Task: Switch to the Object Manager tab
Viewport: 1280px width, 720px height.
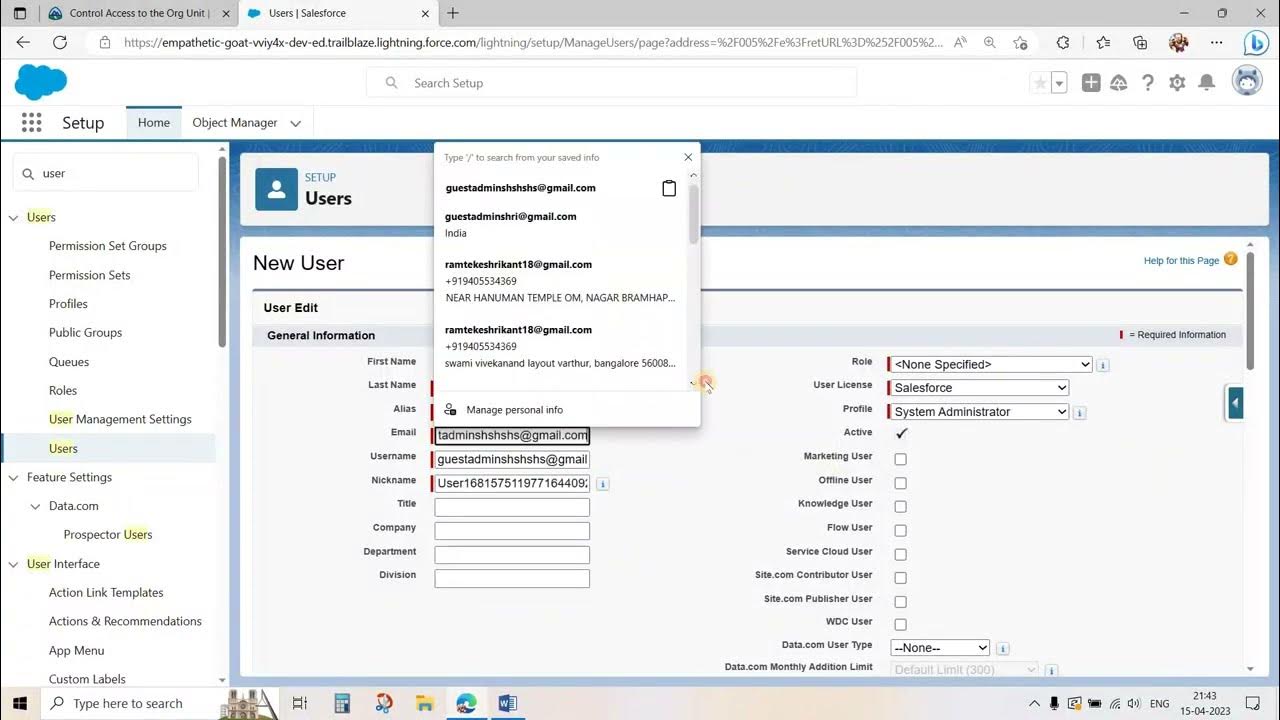Action: click(235, 122)
